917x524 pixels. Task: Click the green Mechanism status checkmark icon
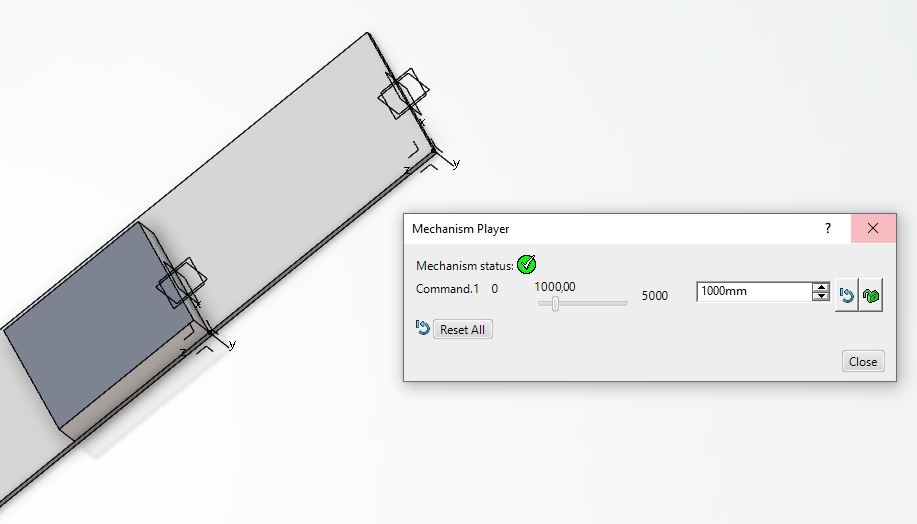[x=526, y=264]
